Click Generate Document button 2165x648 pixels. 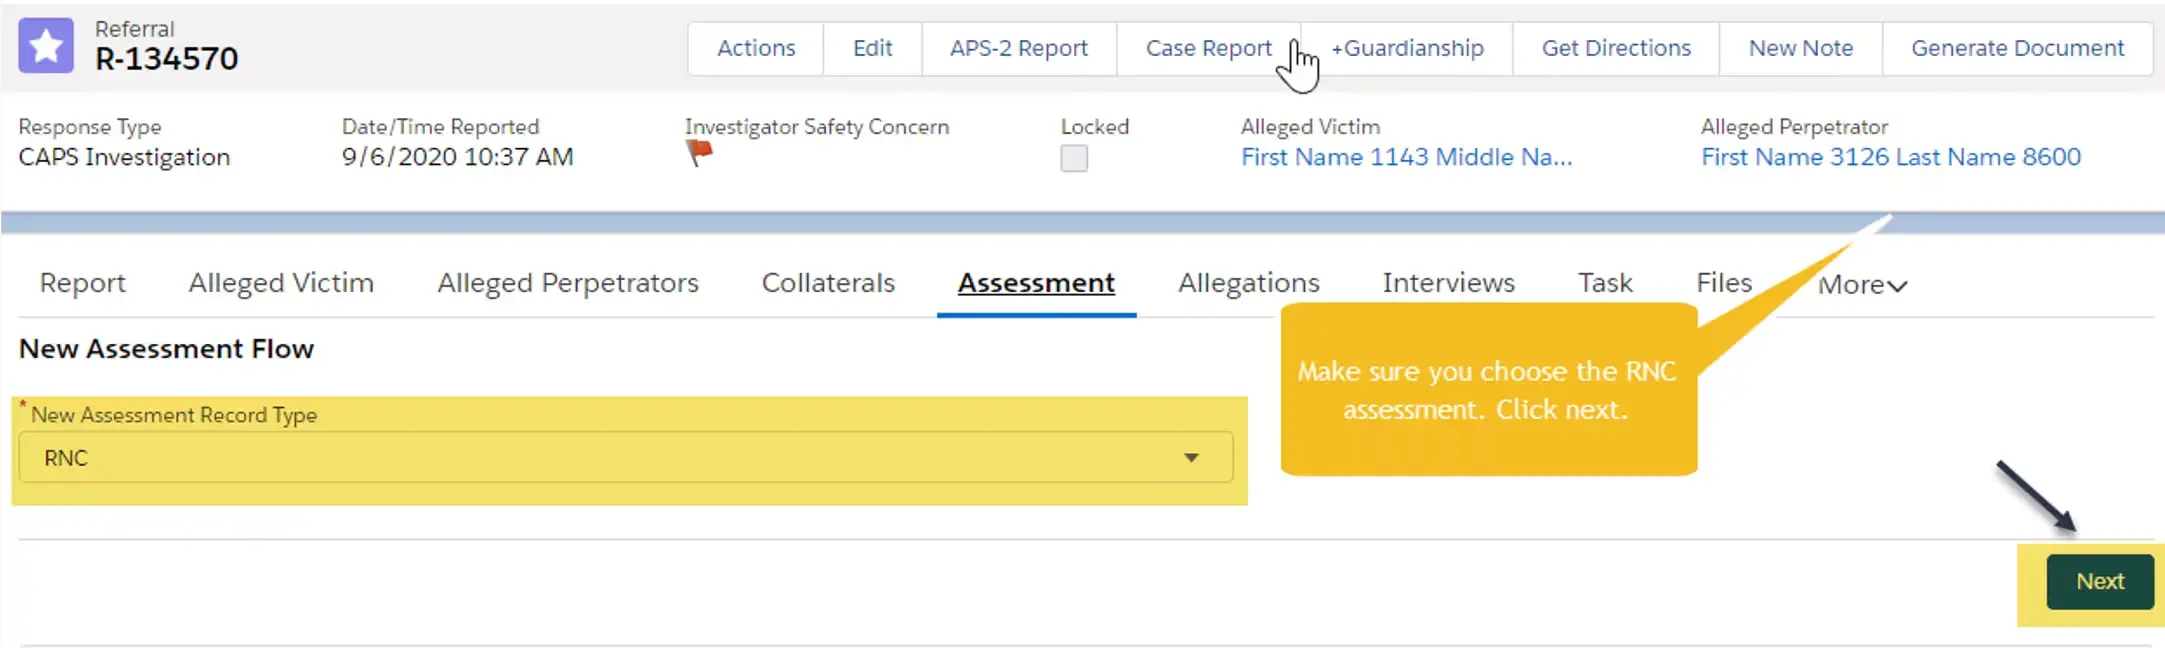coord(2017,48)
